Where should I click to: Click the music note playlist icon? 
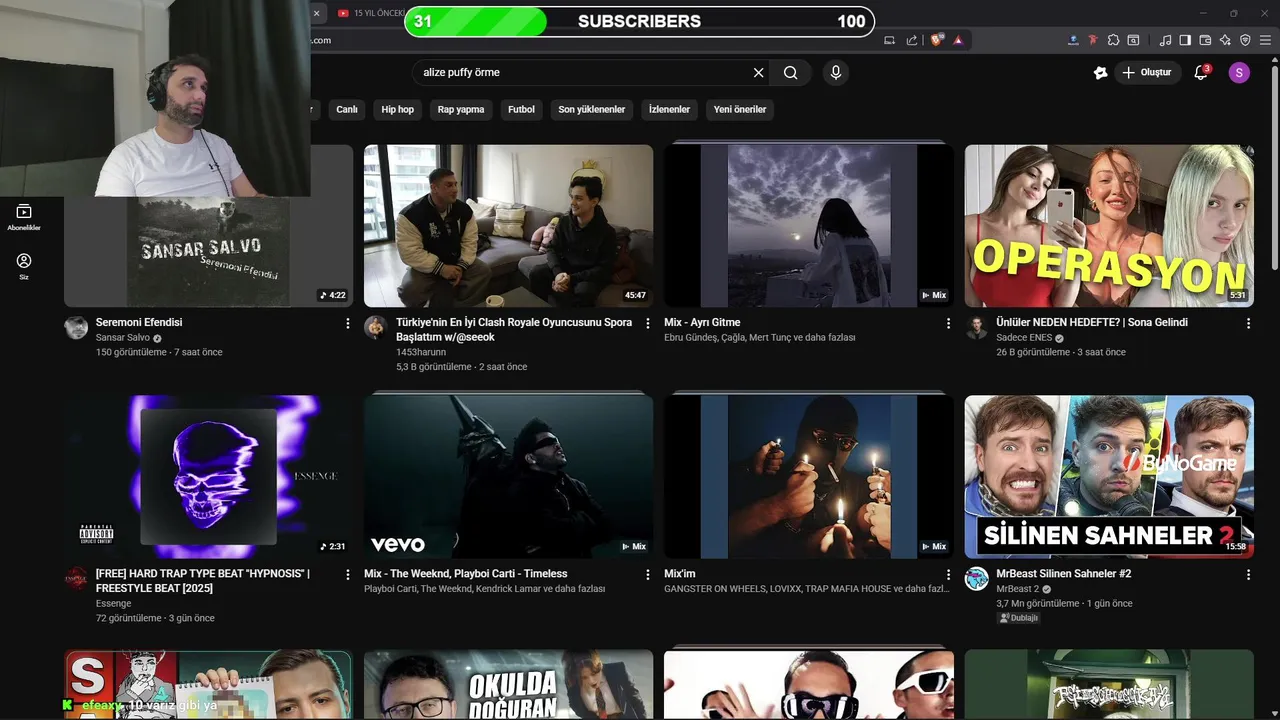tap(1165, 40)
